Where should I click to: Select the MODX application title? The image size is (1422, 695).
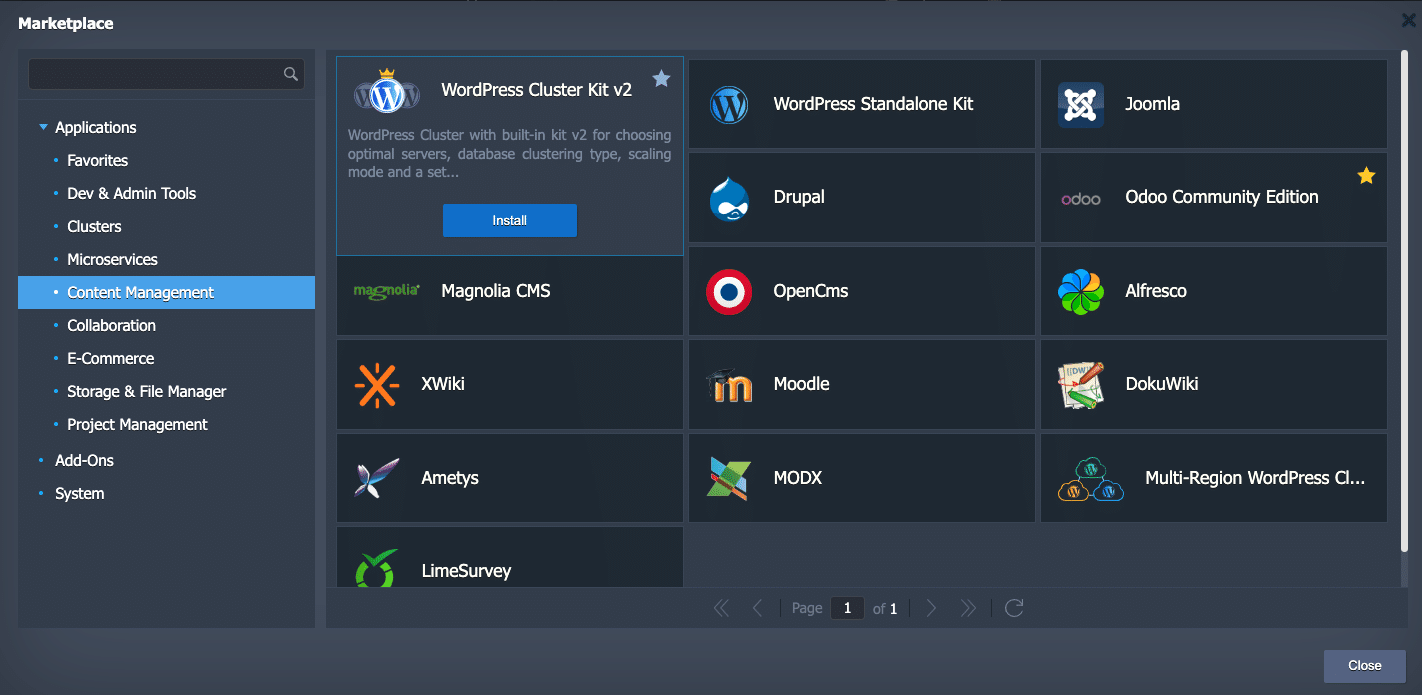(798, 479)
